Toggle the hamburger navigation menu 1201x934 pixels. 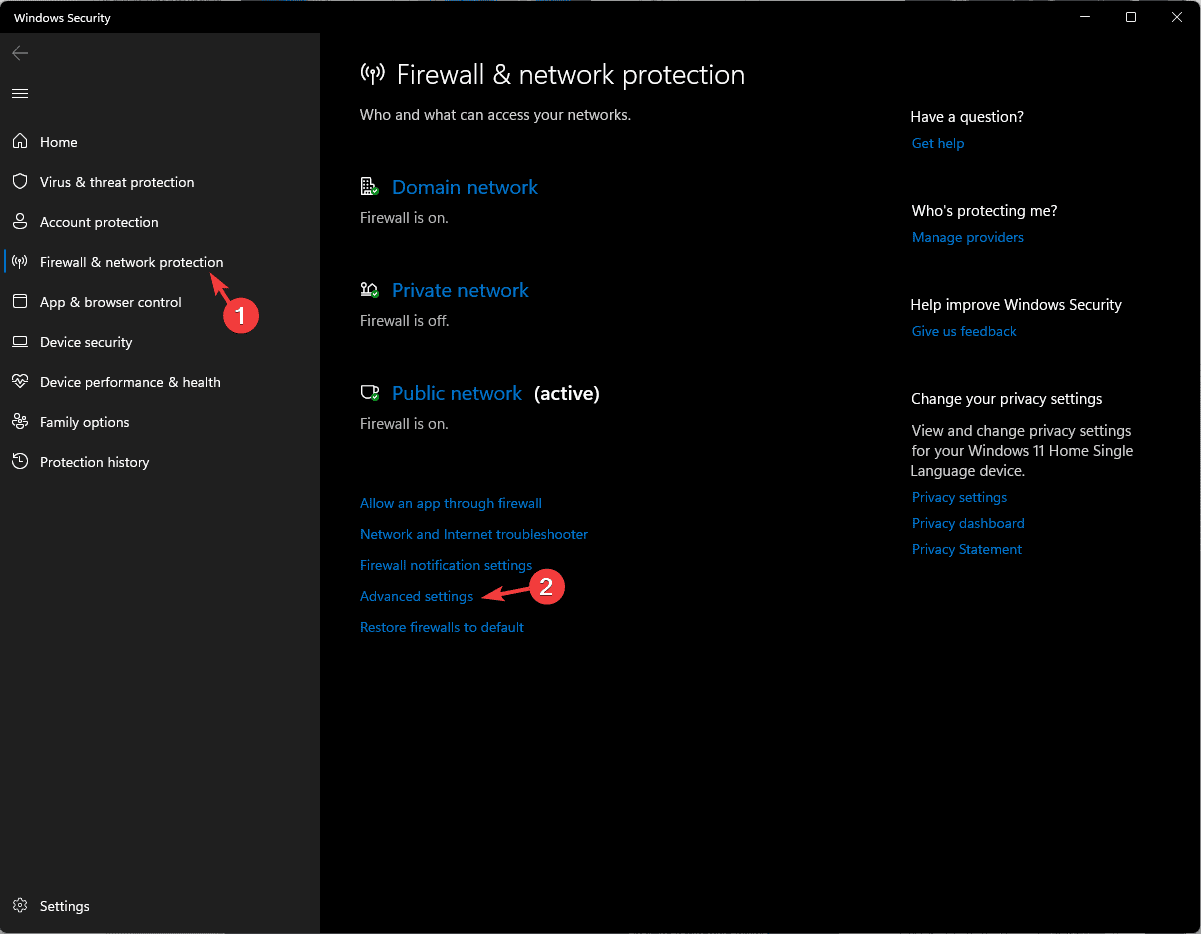coord(20,93)
